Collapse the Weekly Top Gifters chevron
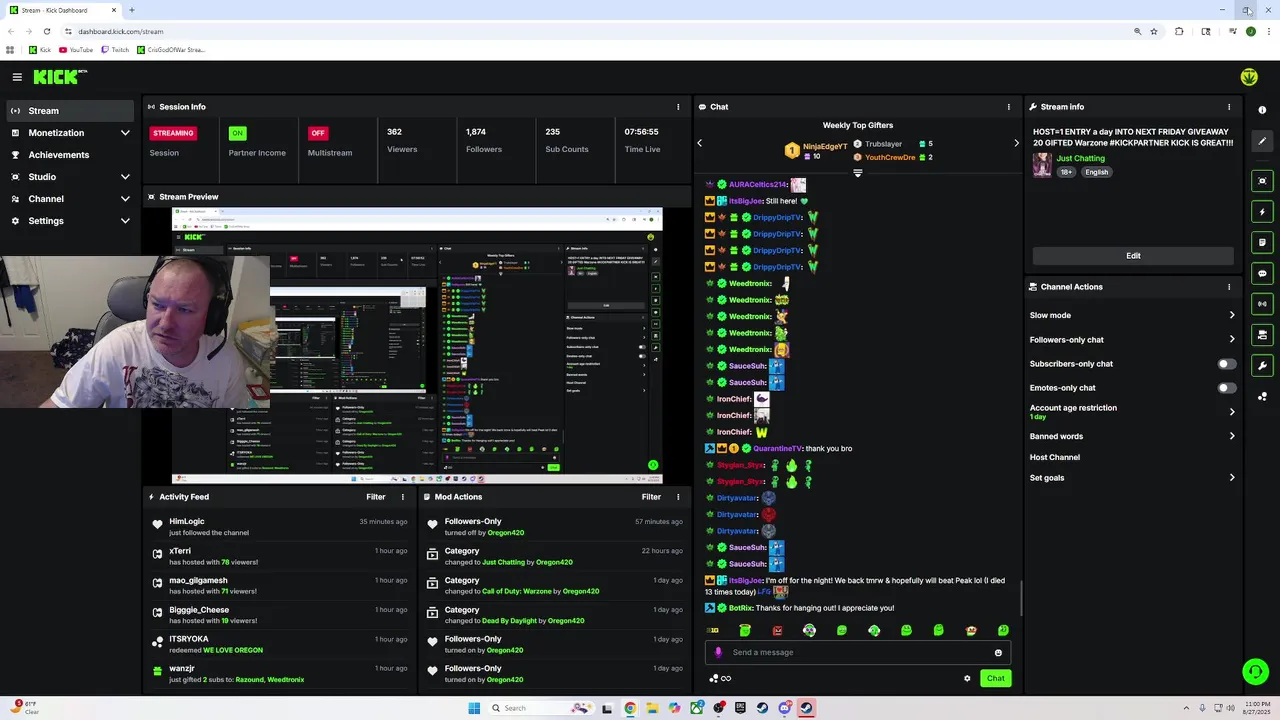1280x720 pixels. [x=857, y=173]
